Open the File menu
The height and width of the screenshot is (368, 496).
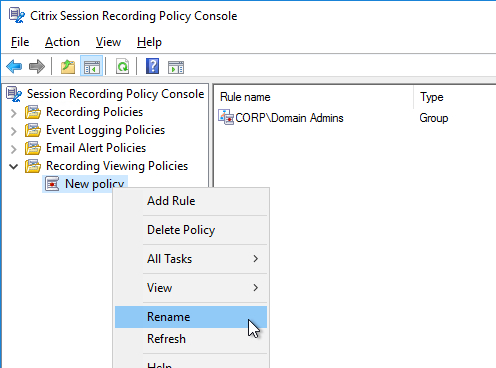20,42
